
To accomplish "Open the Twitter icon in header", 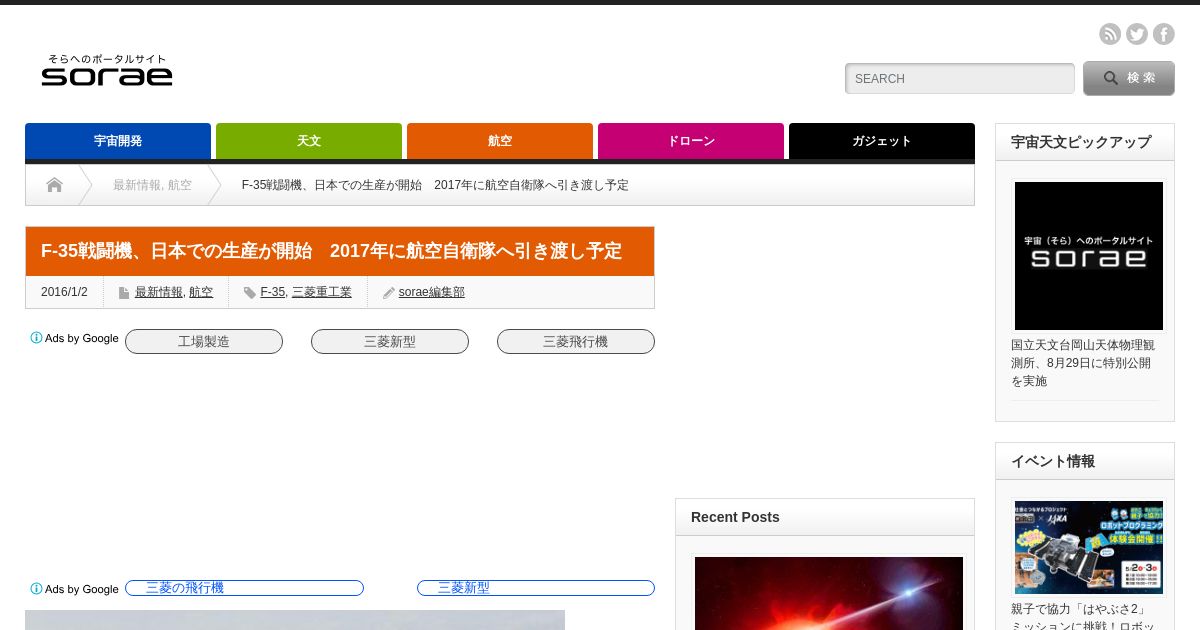I will [x=1137, y=34].
